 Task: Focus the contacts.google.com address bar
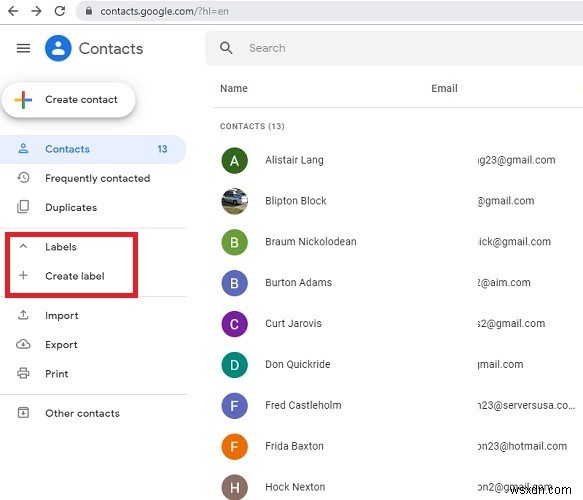[329, 11]
